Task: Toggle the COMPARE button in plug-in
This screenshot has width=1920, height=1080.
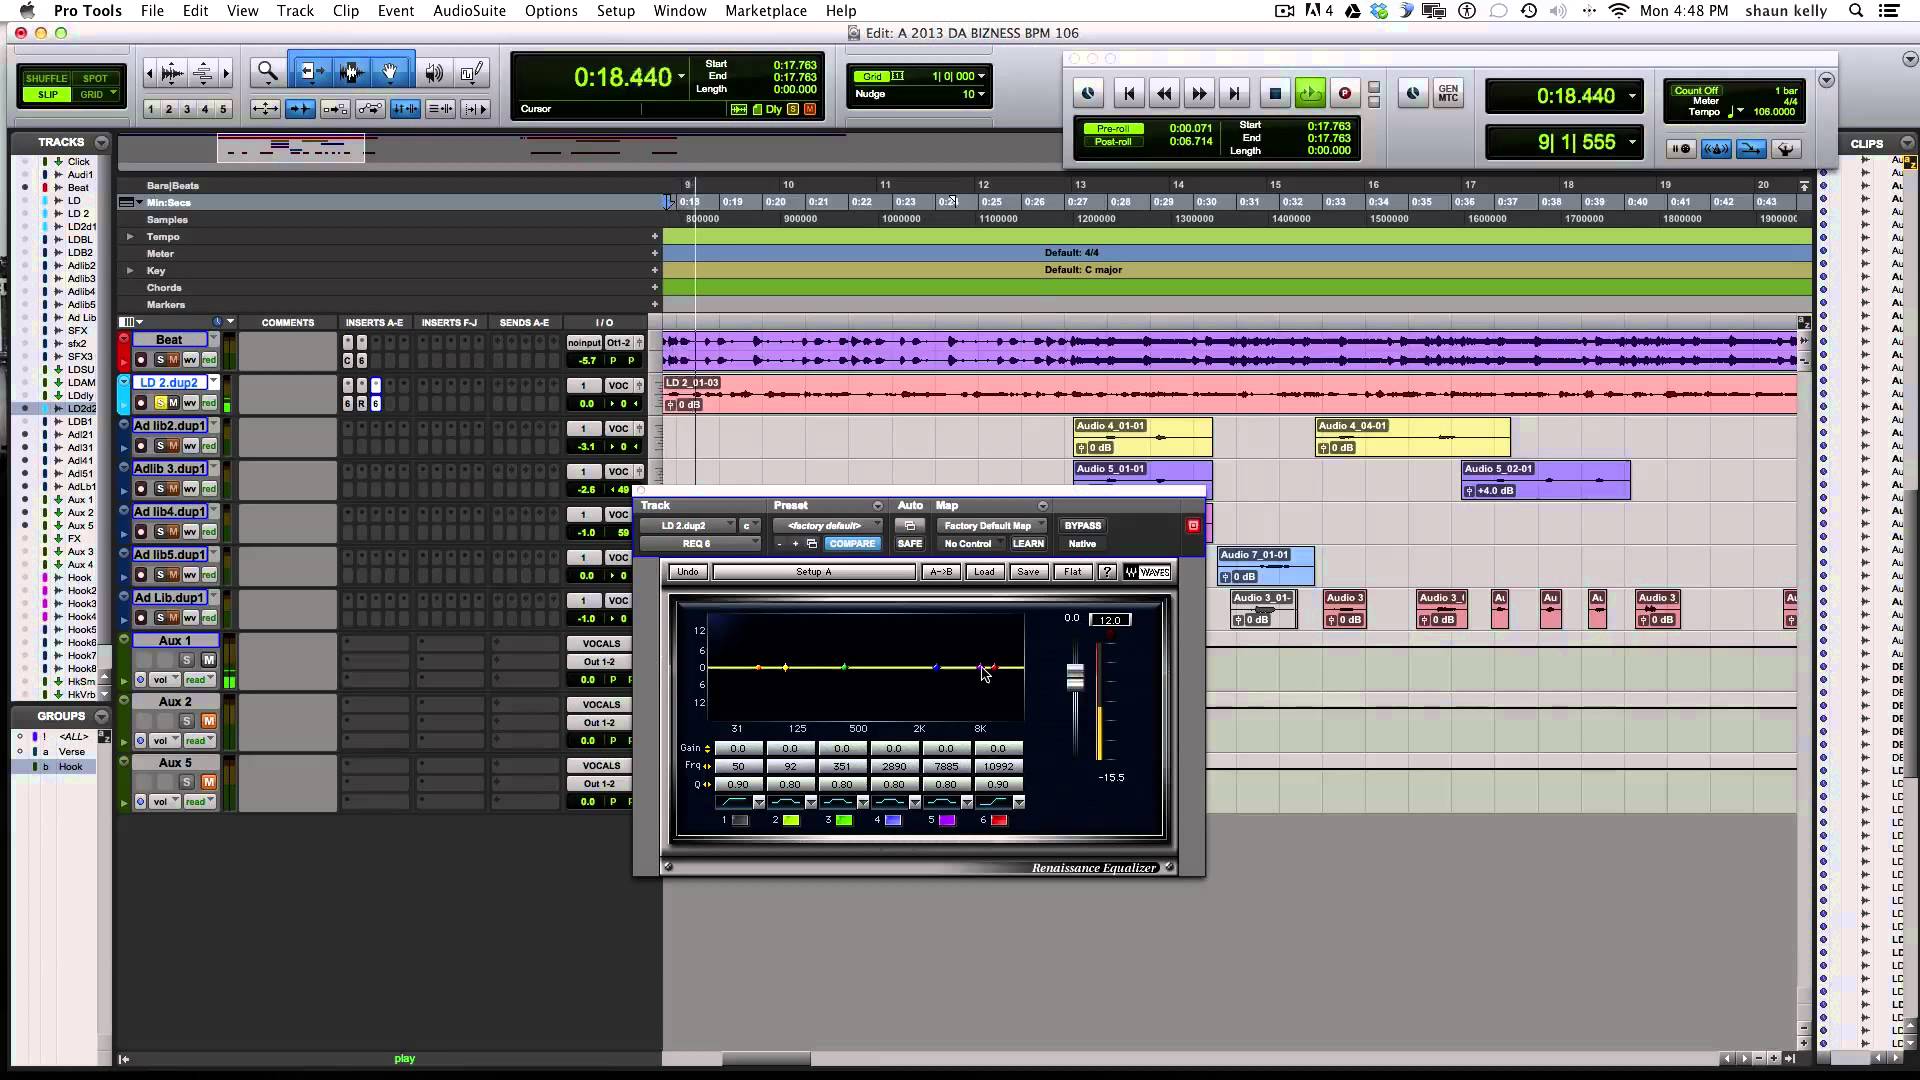Action: pyautogui.click(x=852, y=544)
